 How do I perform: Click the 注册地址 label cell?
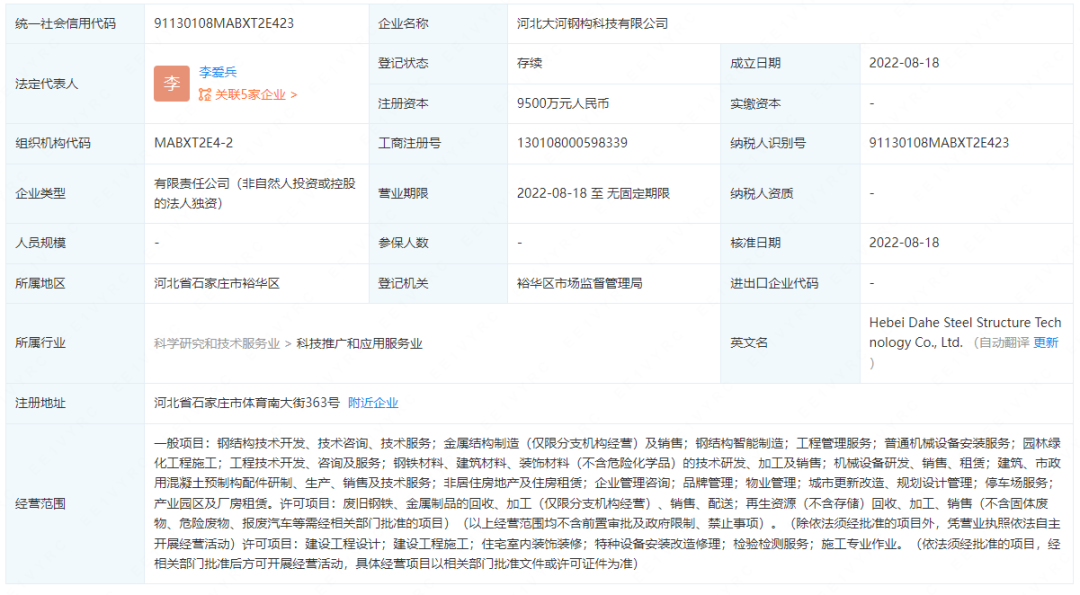point(75,403)
